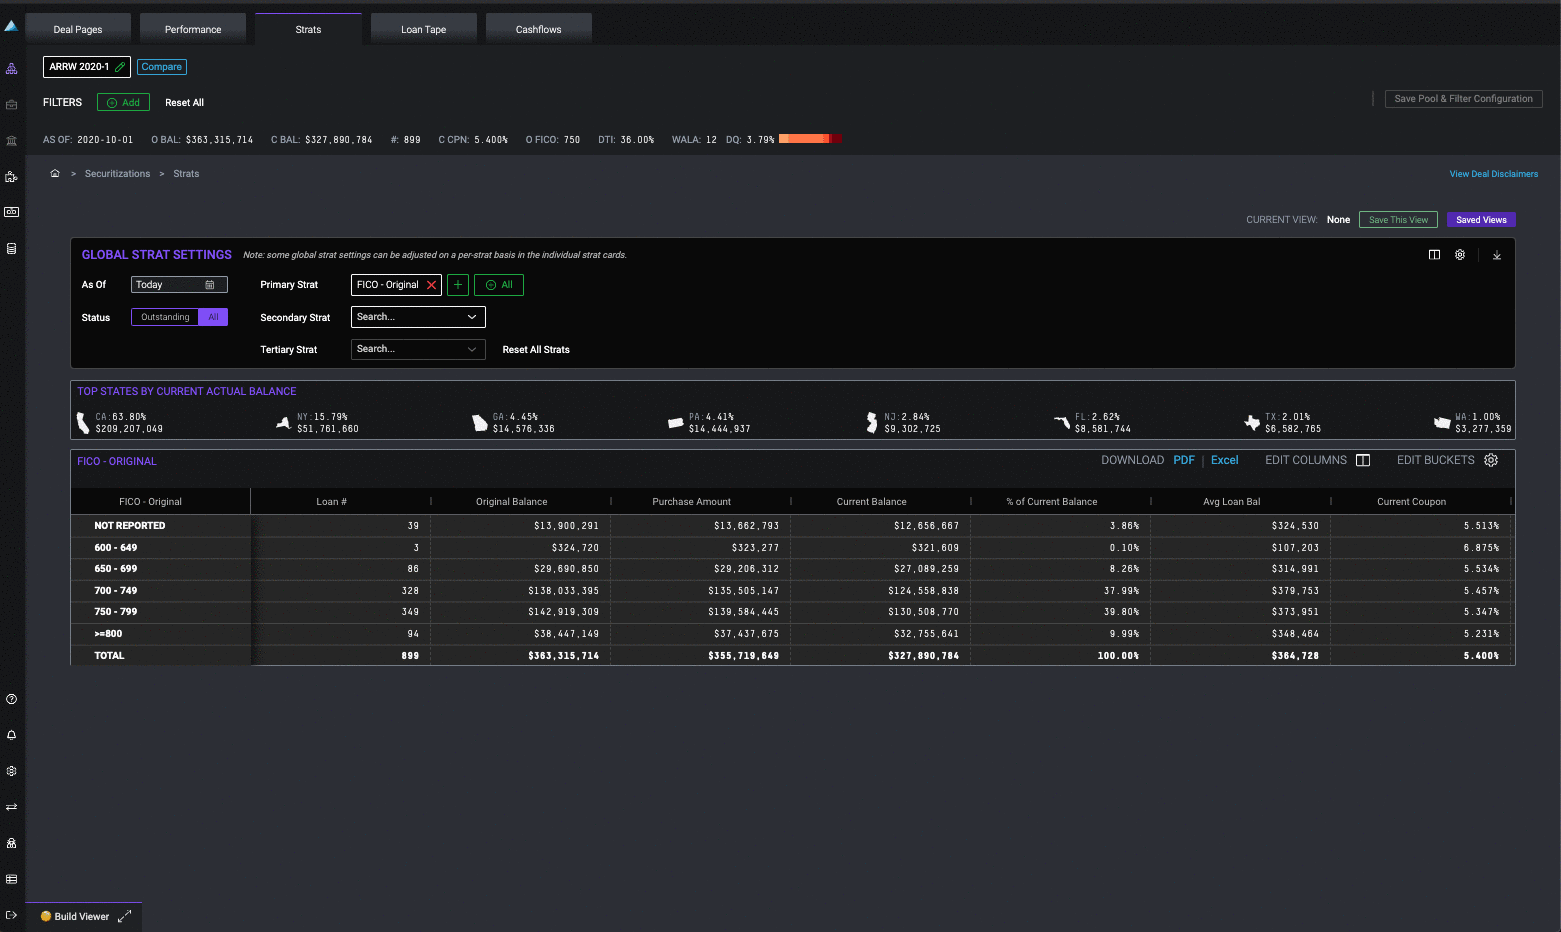
Task: Open the puzzle piece icon in sidebar
Action: pos(11,177)
